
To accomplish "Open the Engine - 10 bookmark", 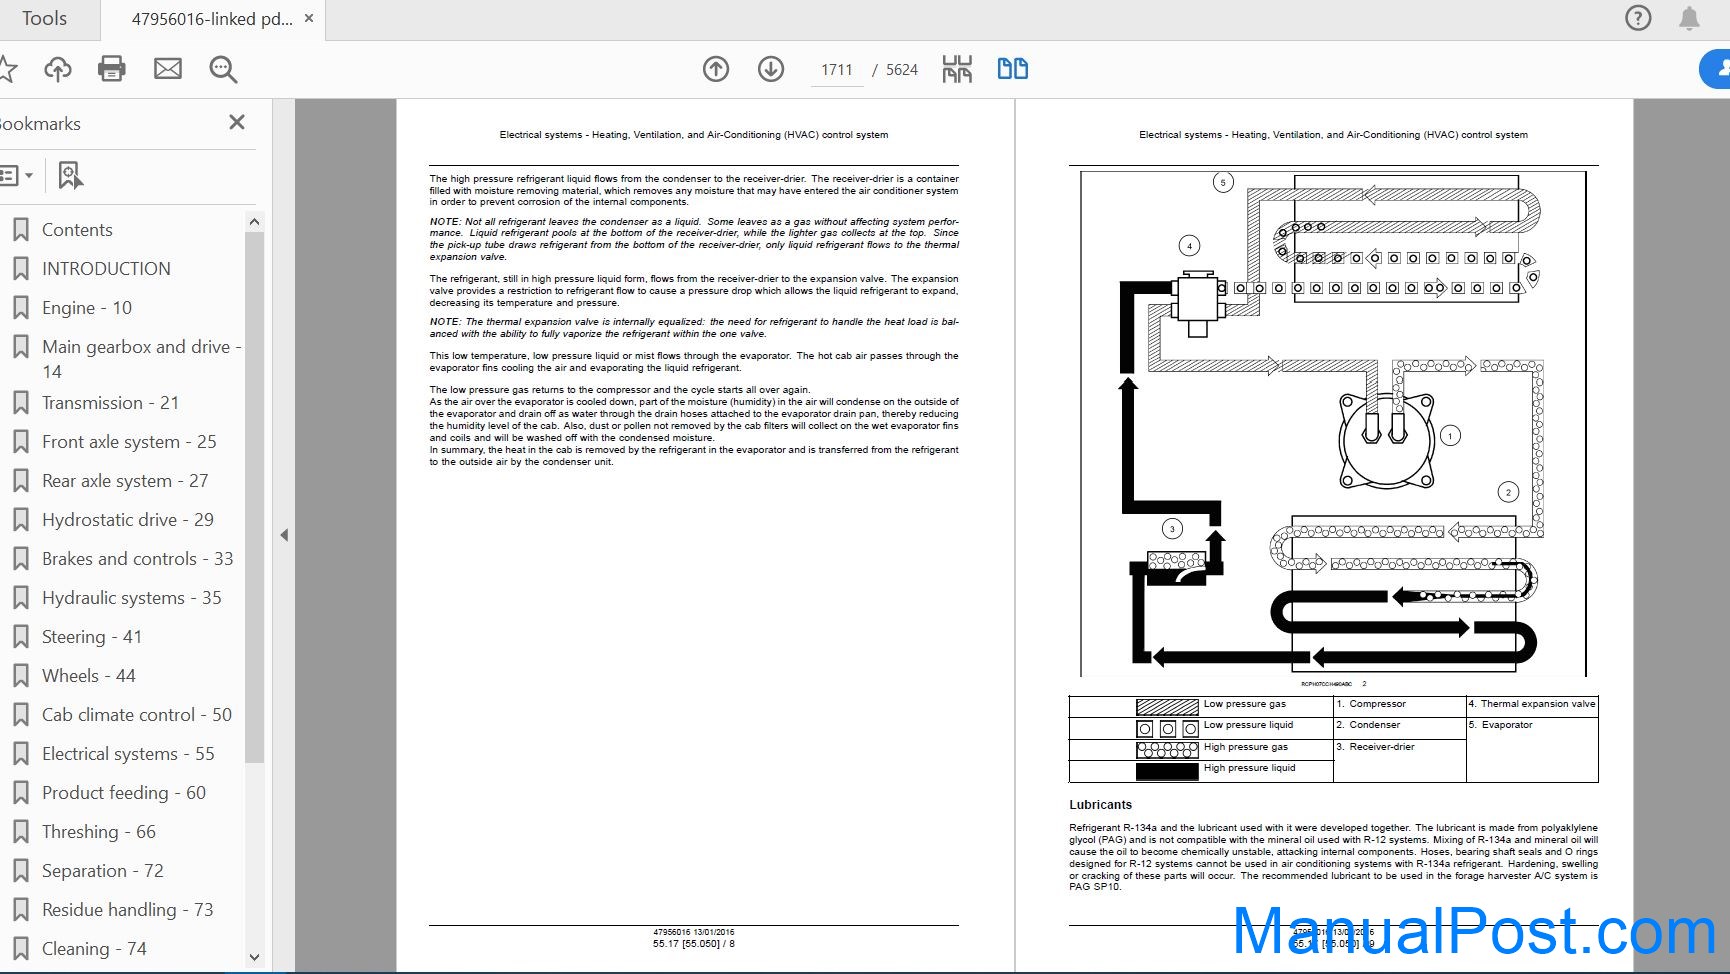I will pos(87,308).
